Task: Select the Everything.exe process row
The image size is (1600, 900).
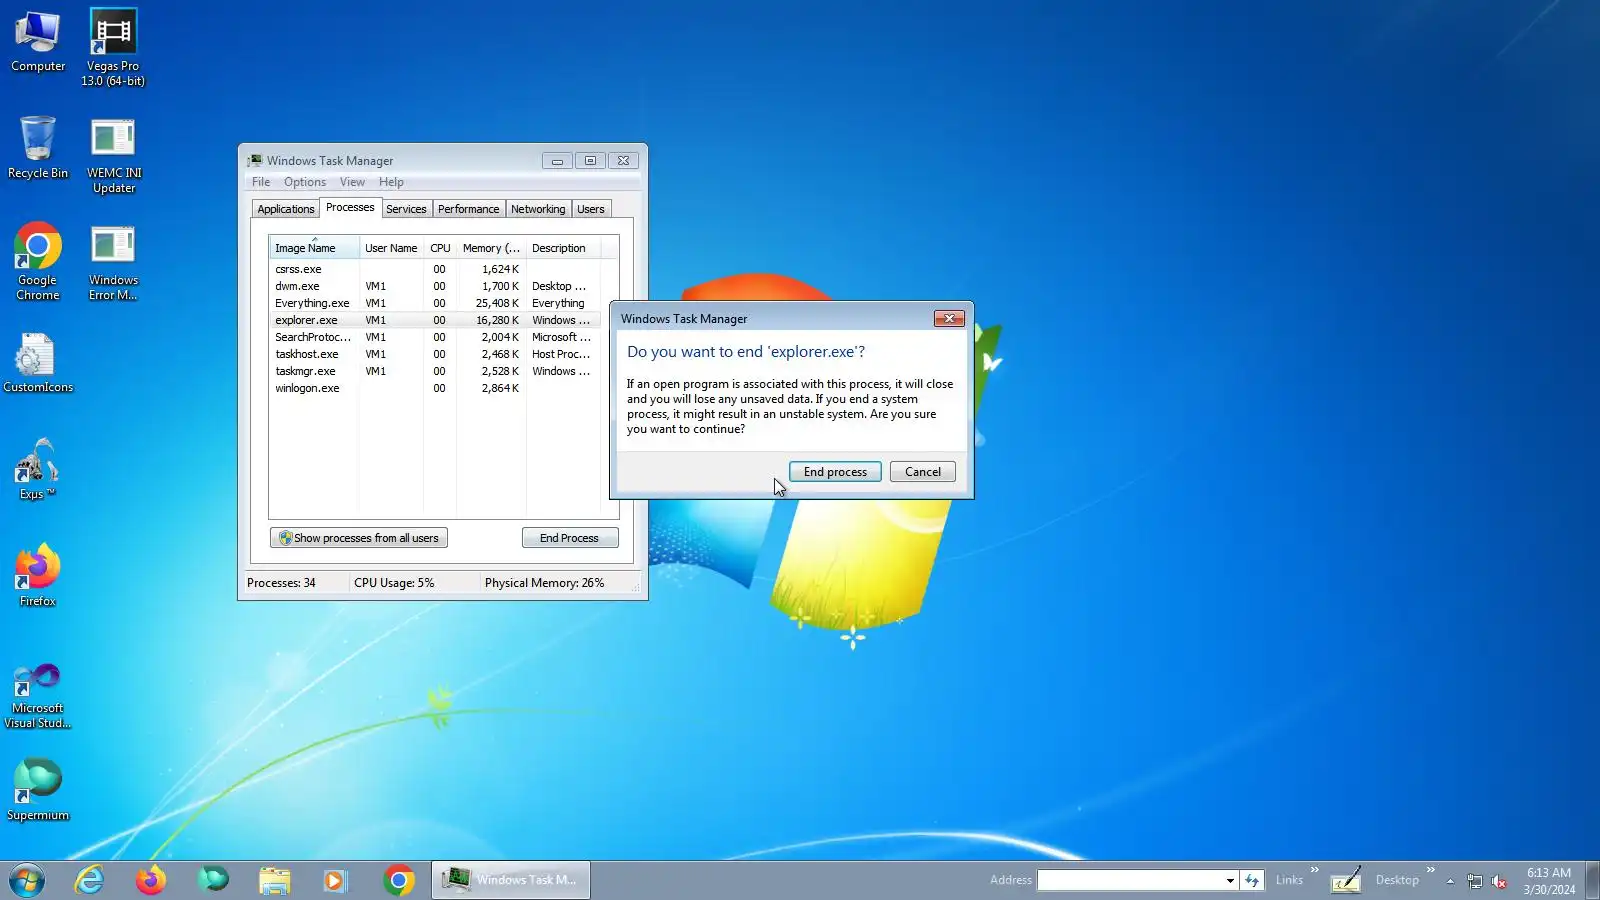Action: click(435, 303)
